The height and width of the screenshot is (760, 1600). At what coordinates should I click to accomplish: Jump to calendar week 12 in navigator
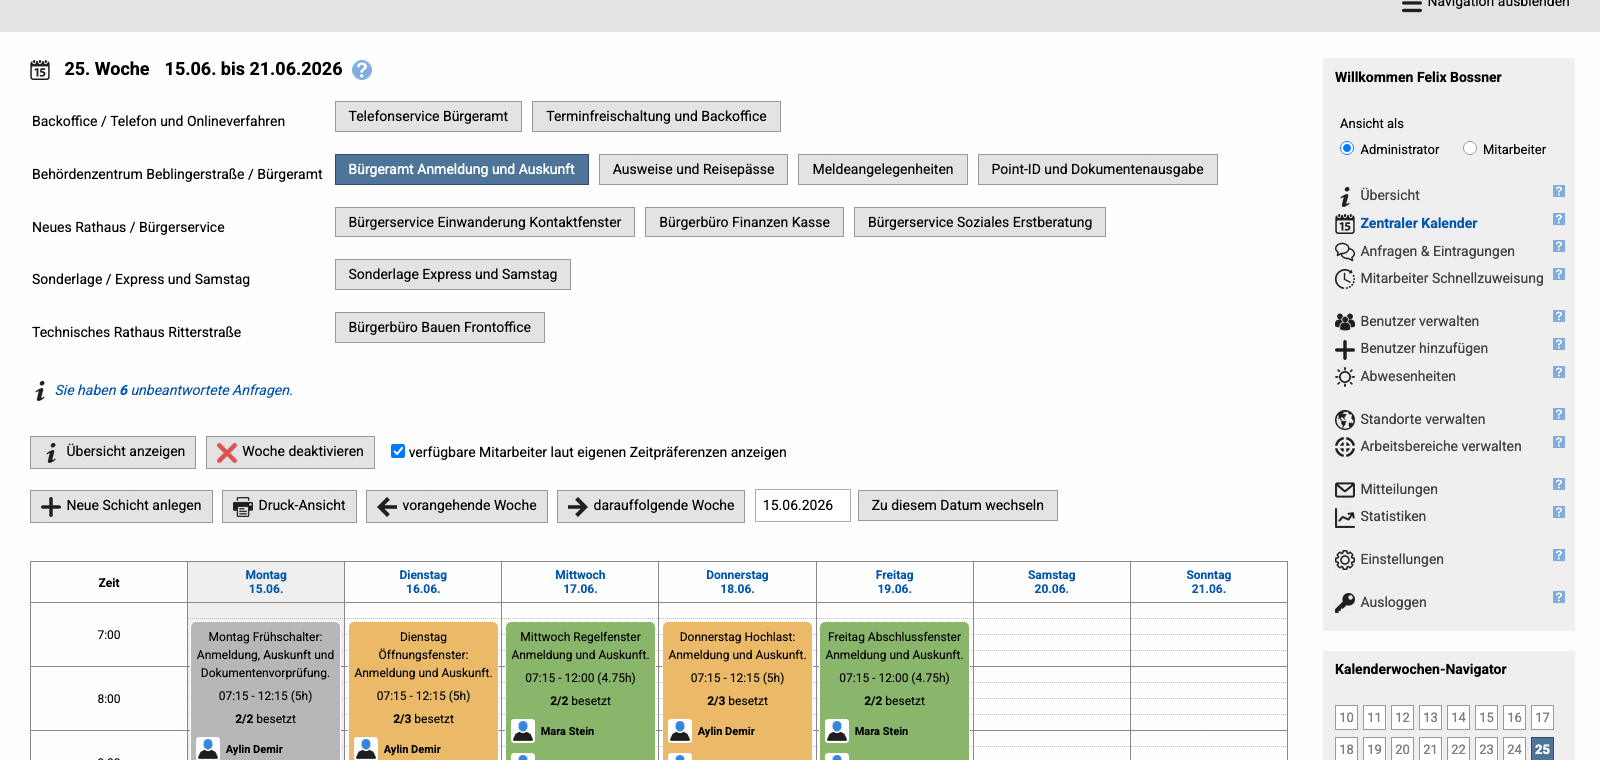1402,717
